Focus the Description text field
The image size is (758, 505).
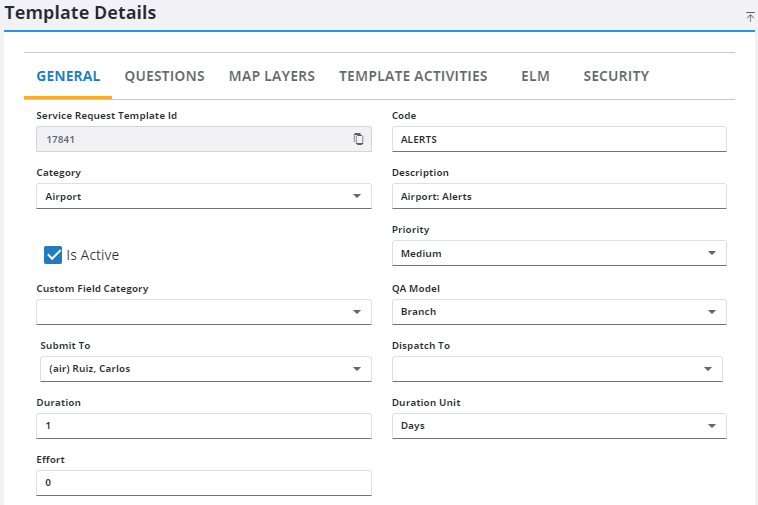click(558, 197)
